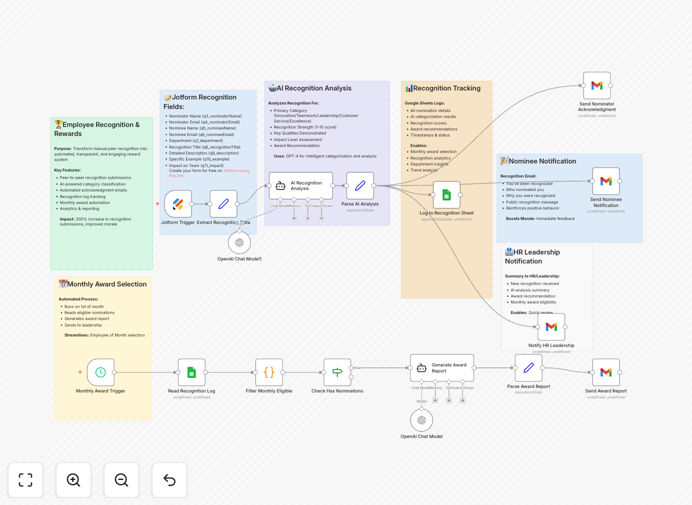Viewport: 692px width, 505px height.
Task: Select the Parse Award Report node
Action: point(529,368)
